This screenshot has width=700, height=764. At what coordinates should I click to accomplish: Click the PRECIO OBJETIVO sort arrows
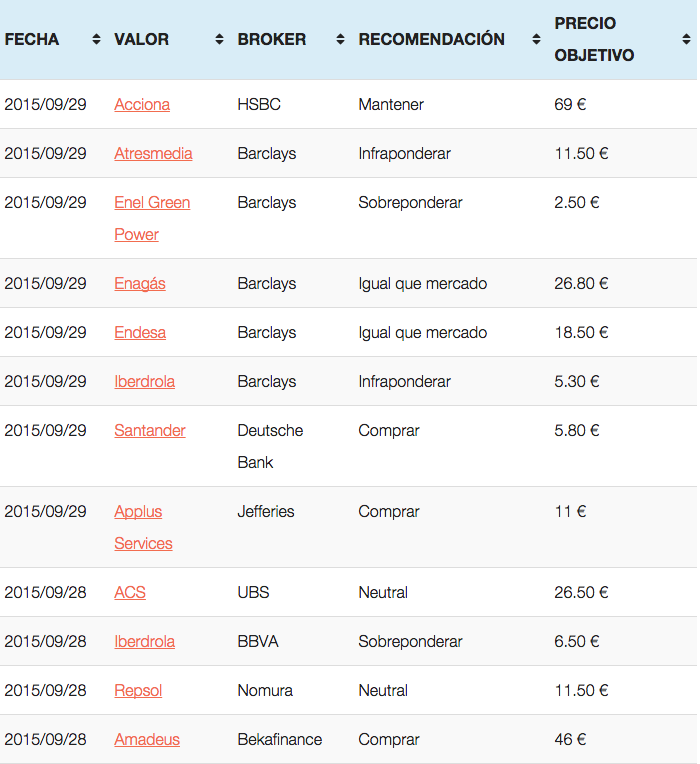pos(686,39)
